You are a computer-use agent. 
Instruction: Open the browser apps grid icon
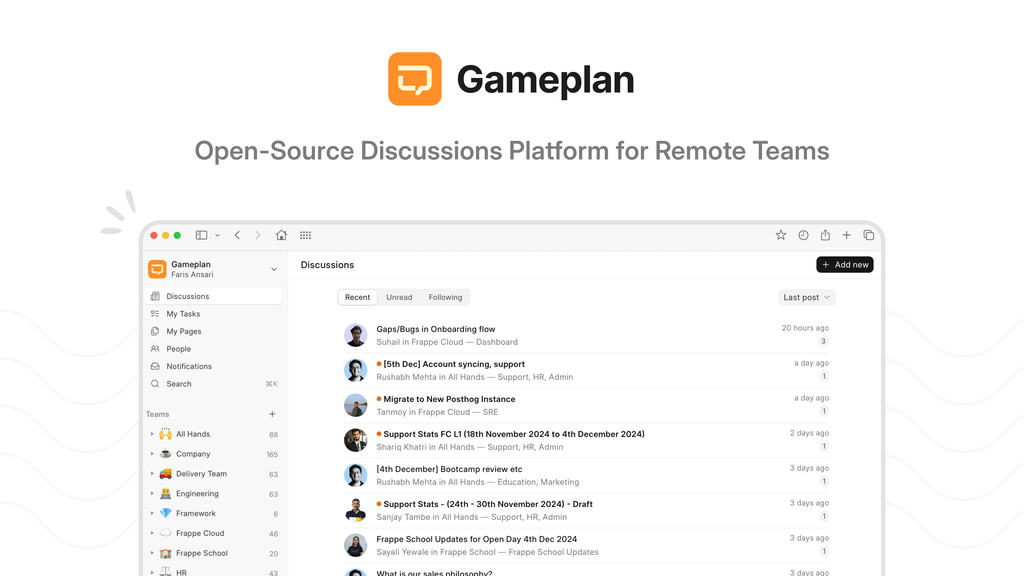305,235
